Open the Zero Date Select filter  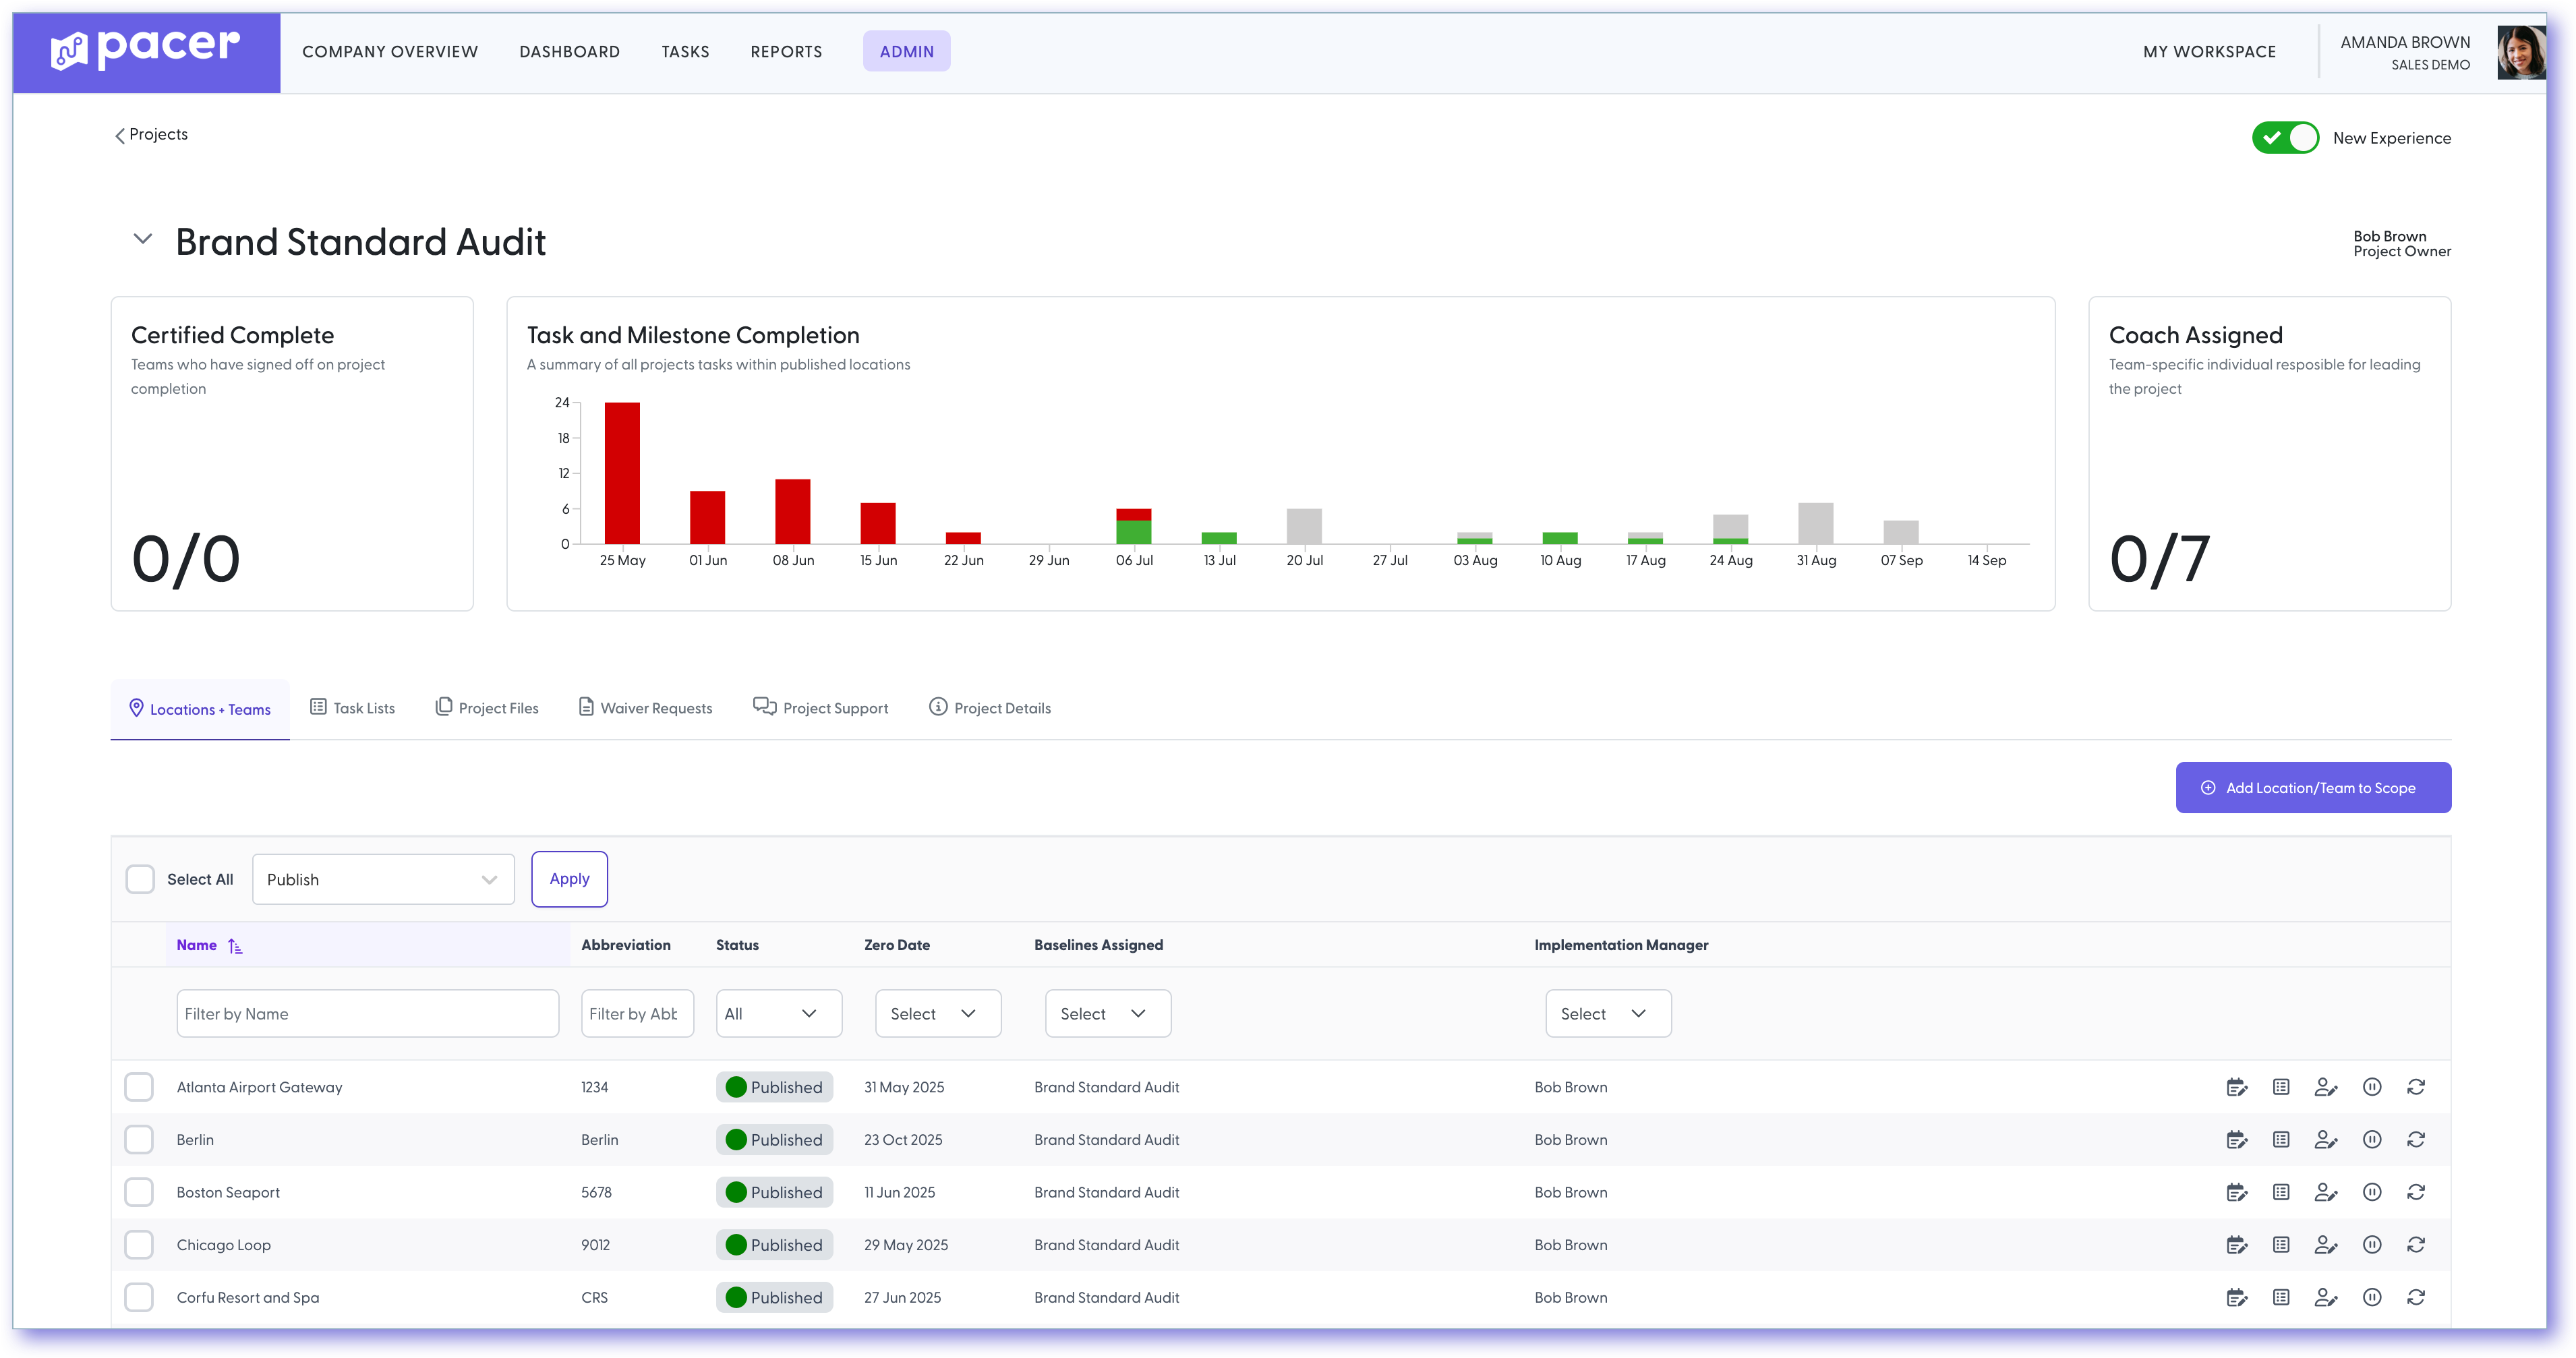click(x=938, y=1014)
